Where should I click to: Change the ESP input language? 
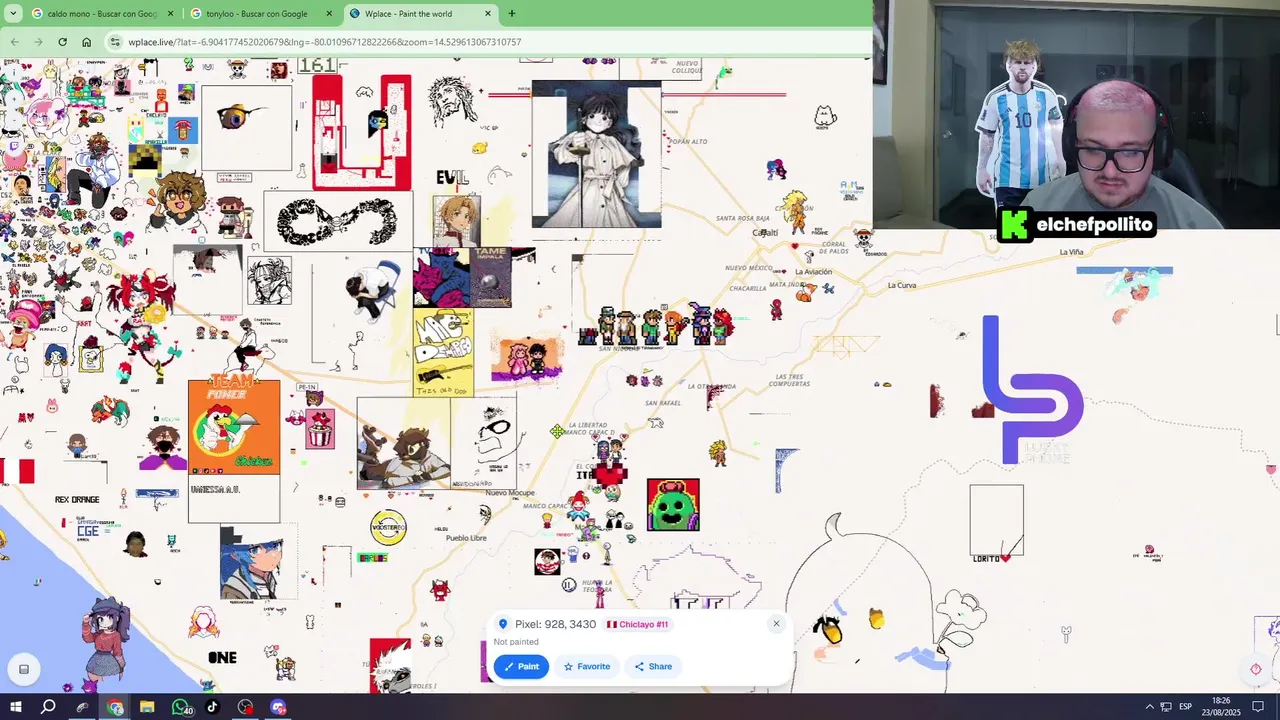pos(1186,707)
